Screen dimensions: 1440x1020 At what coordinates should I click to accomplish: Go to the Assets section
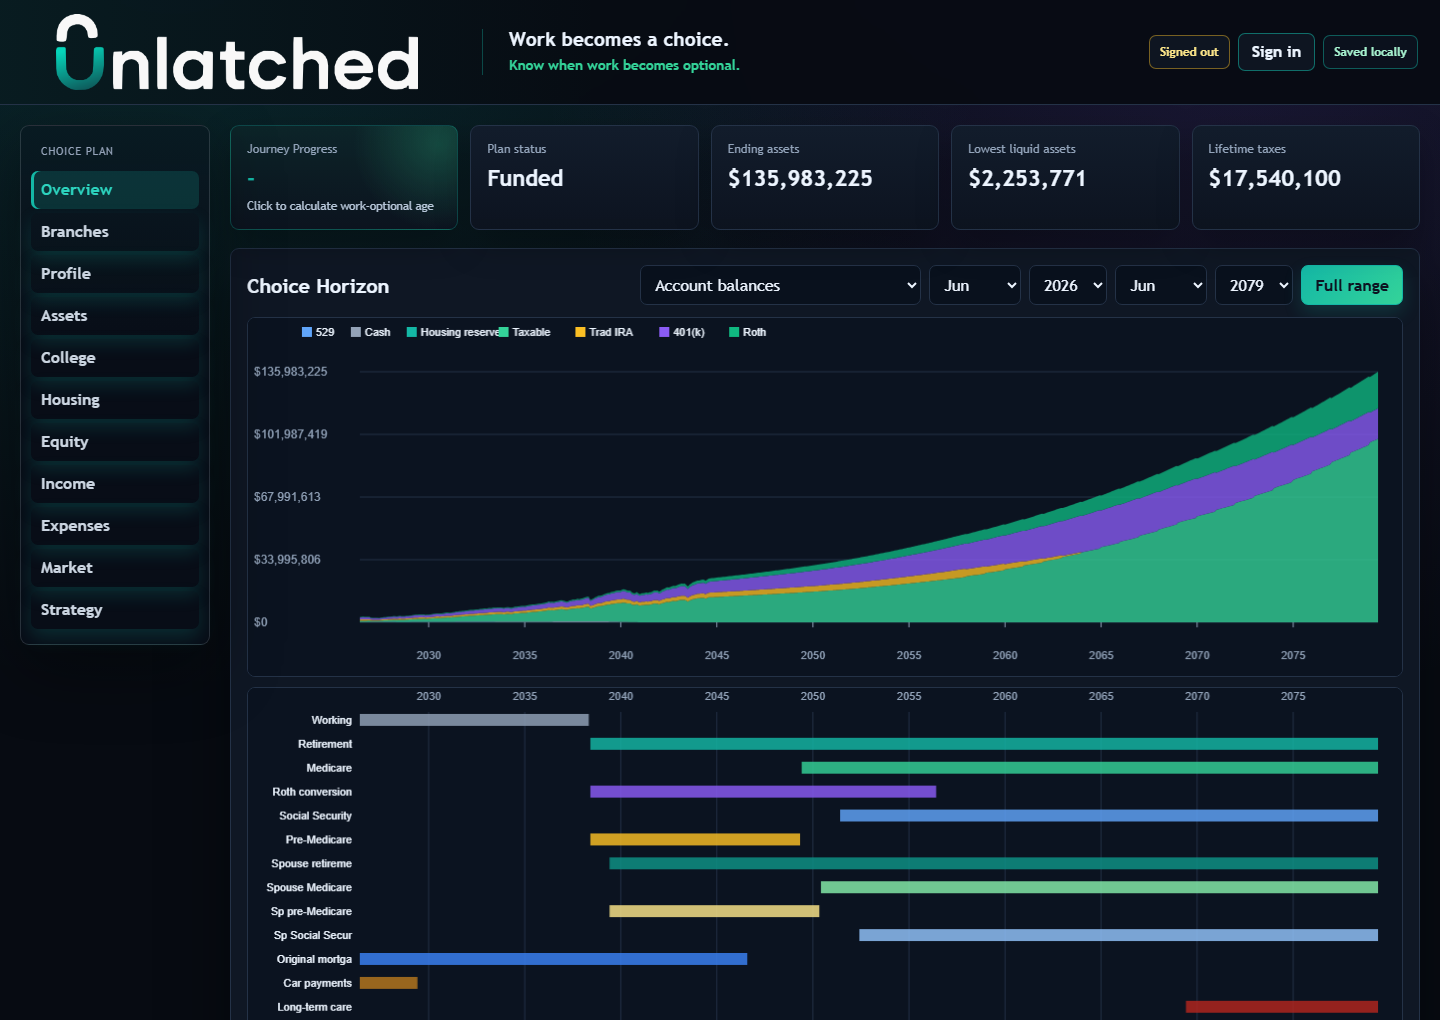[115, 316]
